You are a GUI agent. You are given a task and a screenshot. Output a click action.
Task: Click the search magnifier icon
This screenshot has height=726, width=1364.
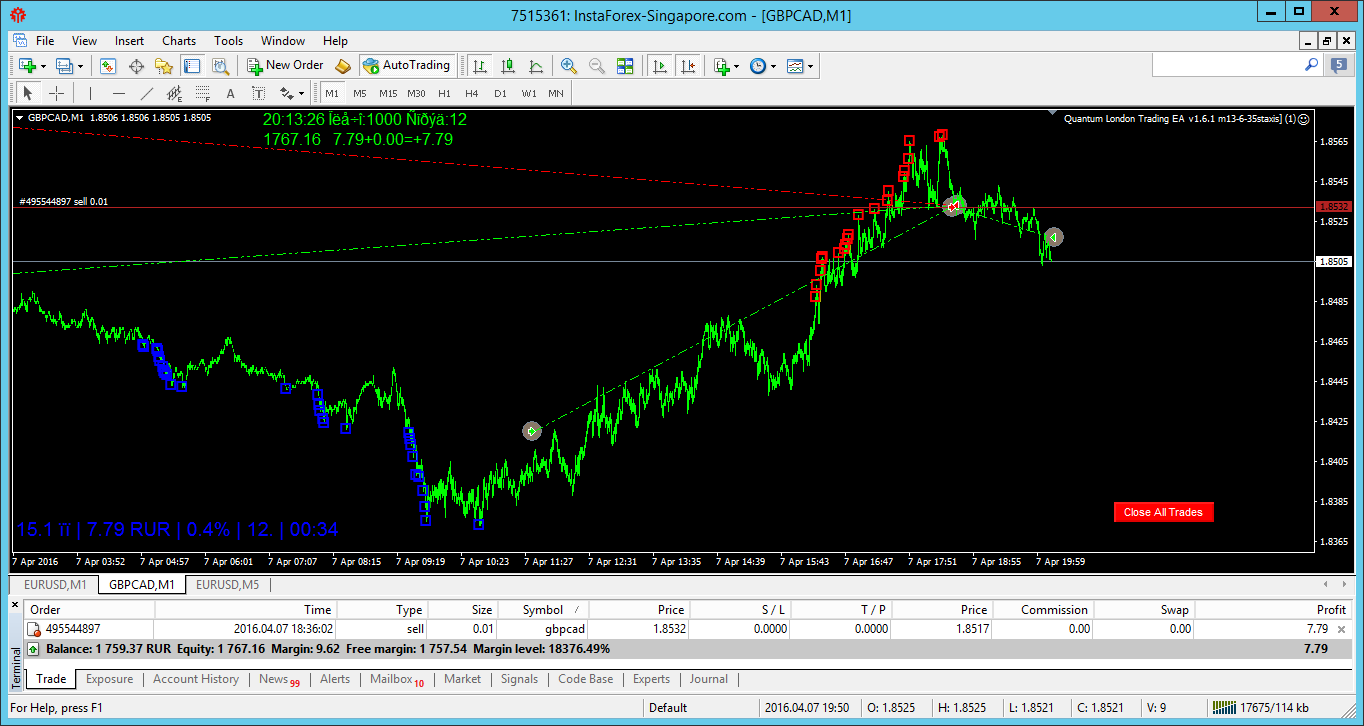tap(1311, 64)
